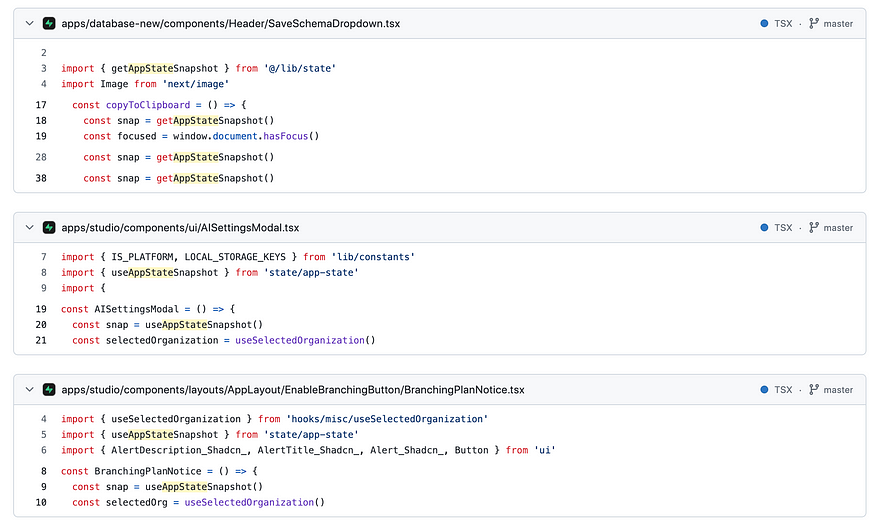Click the "const selectedOrg" code line

coord(198,503)
